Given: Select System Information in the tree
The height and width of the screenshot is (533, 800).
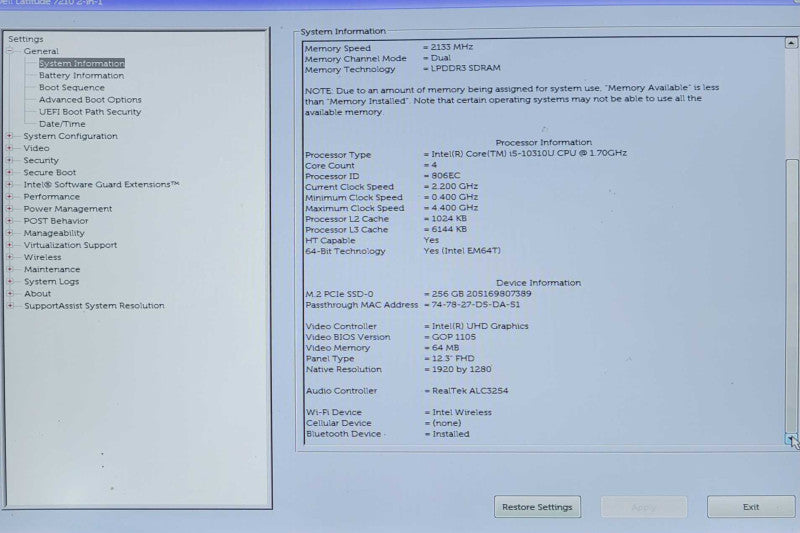Looking at the screenshot, I should (x=82, y=63).
